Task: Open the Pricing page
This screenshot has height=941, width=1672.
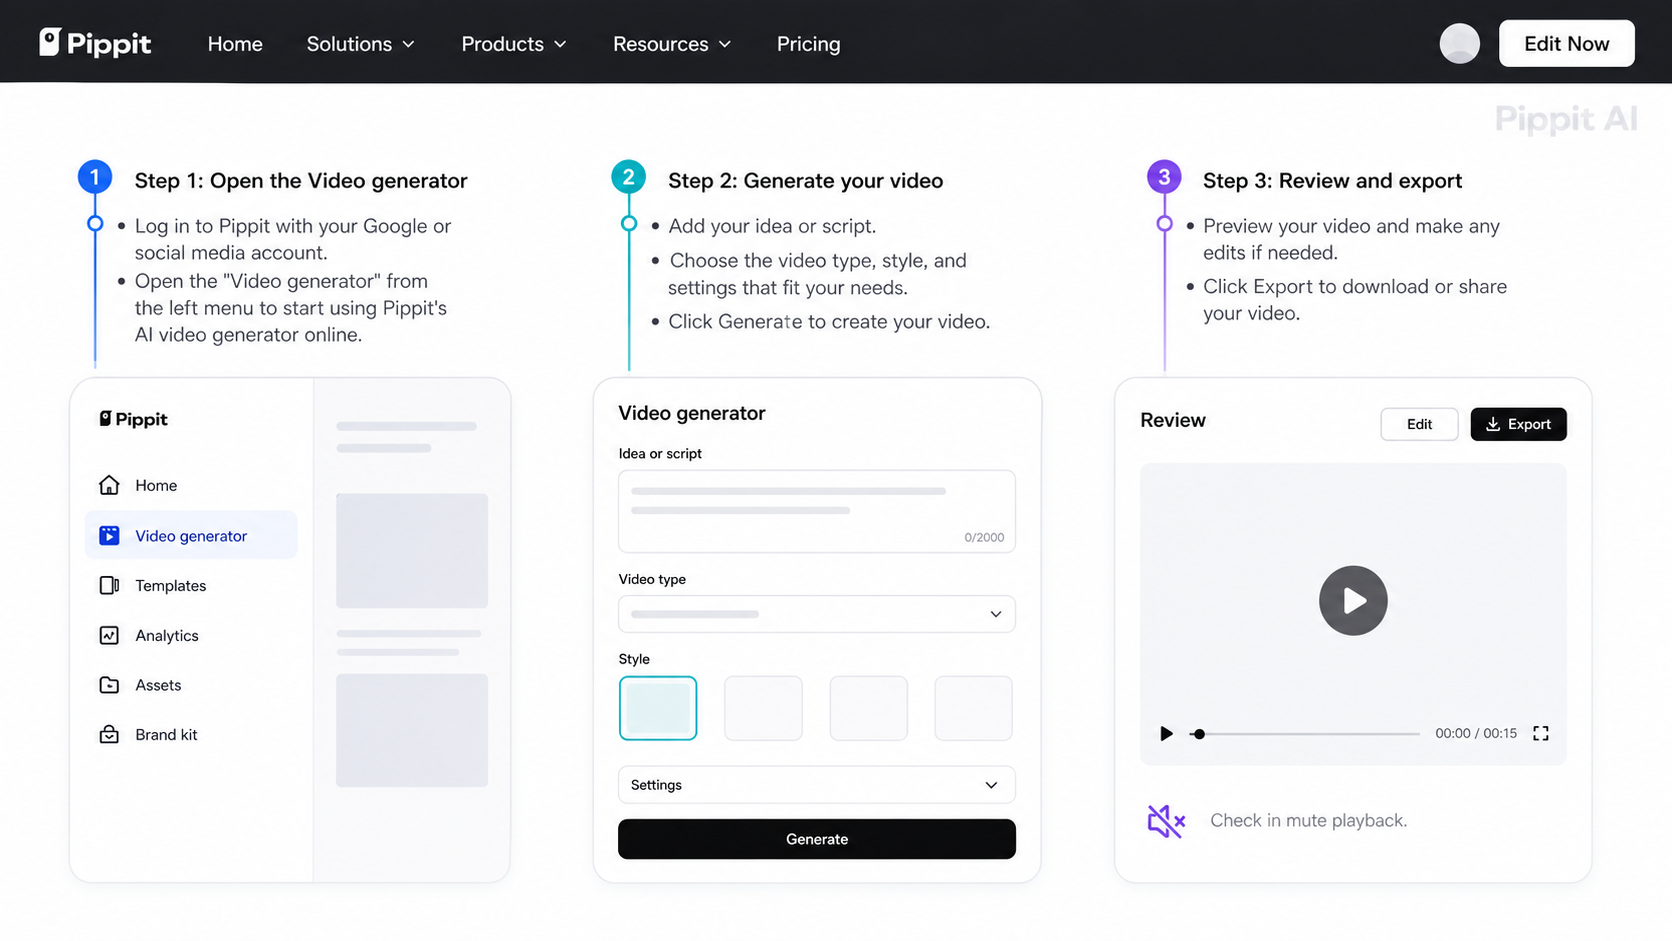Action: 808,44
